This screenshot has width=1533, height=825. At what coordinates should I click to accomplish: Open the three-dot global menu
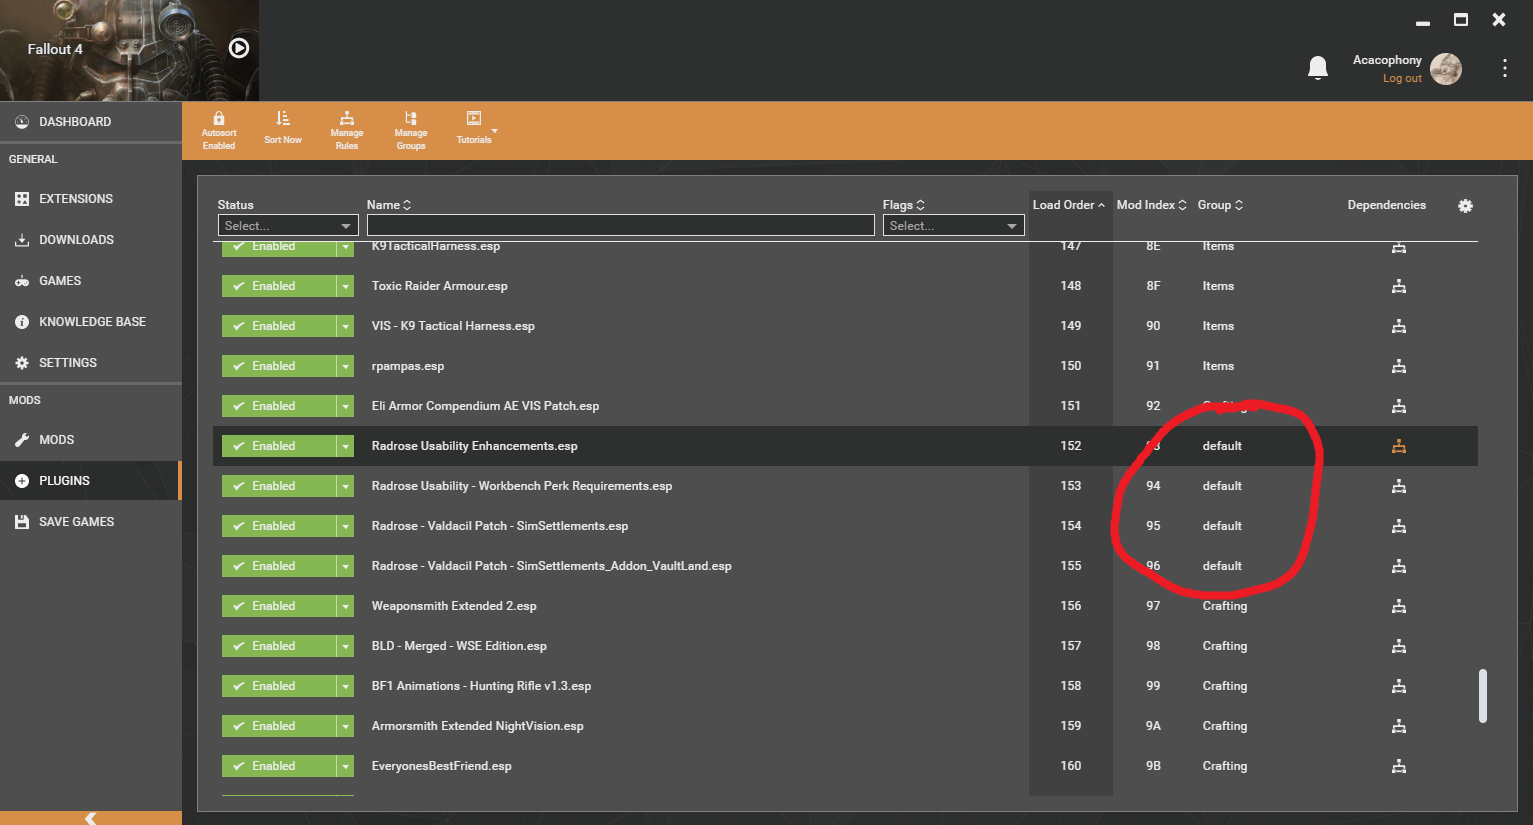click(x=1504, y=68)
